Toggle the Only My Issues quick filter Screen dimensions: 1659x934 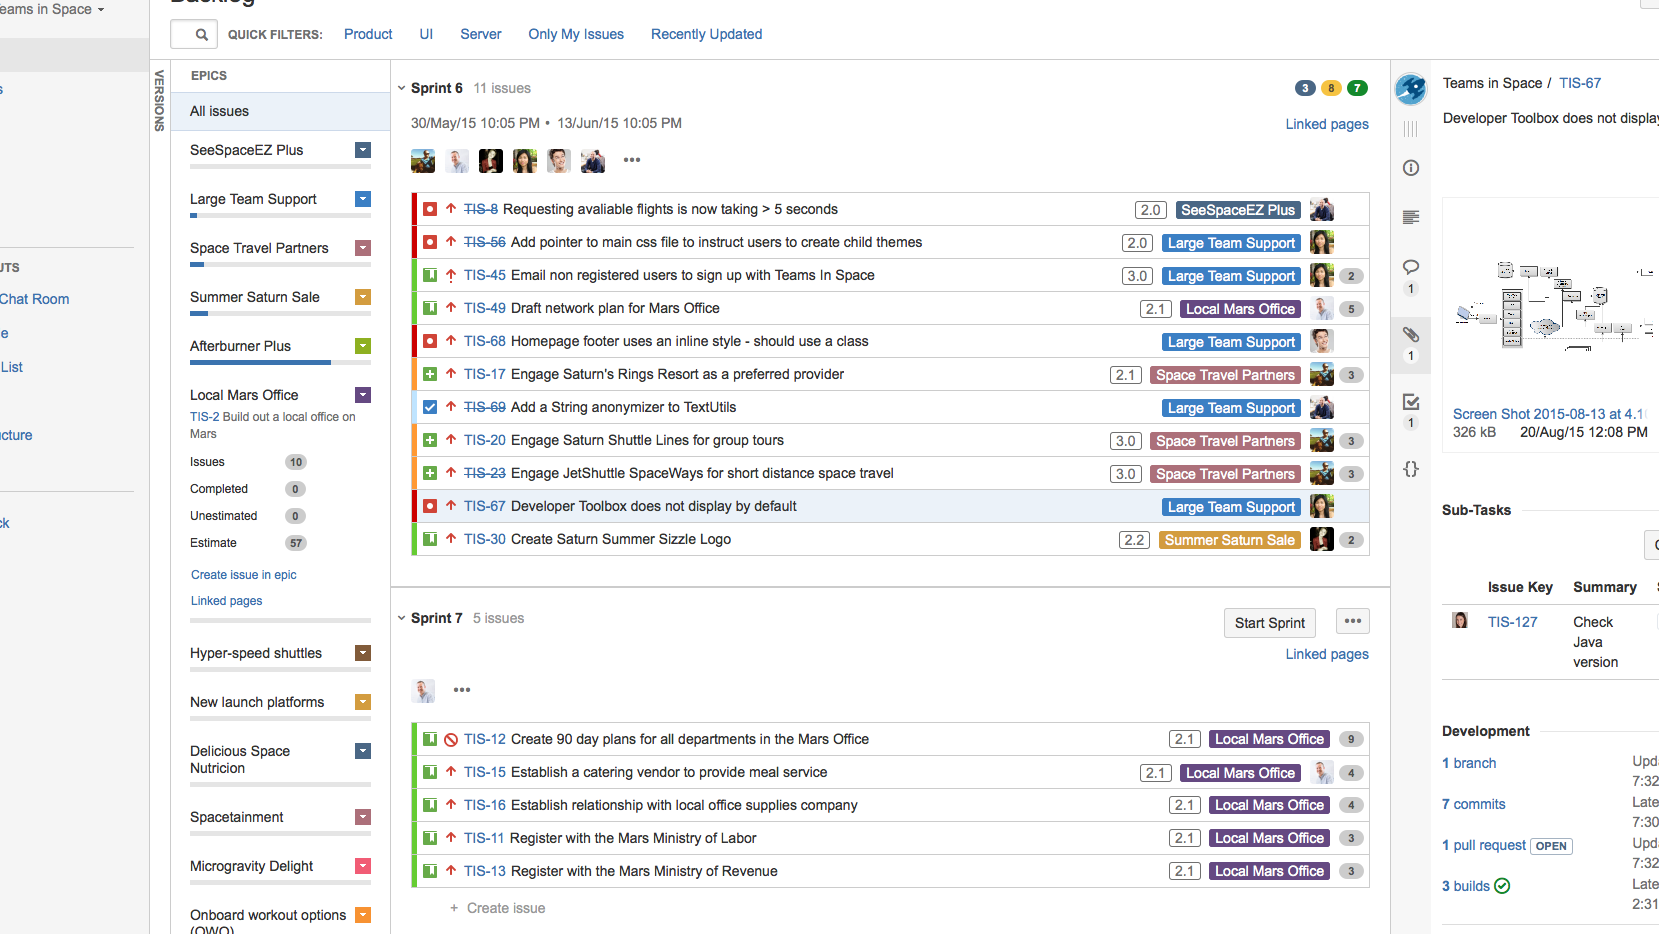[575, 34]
